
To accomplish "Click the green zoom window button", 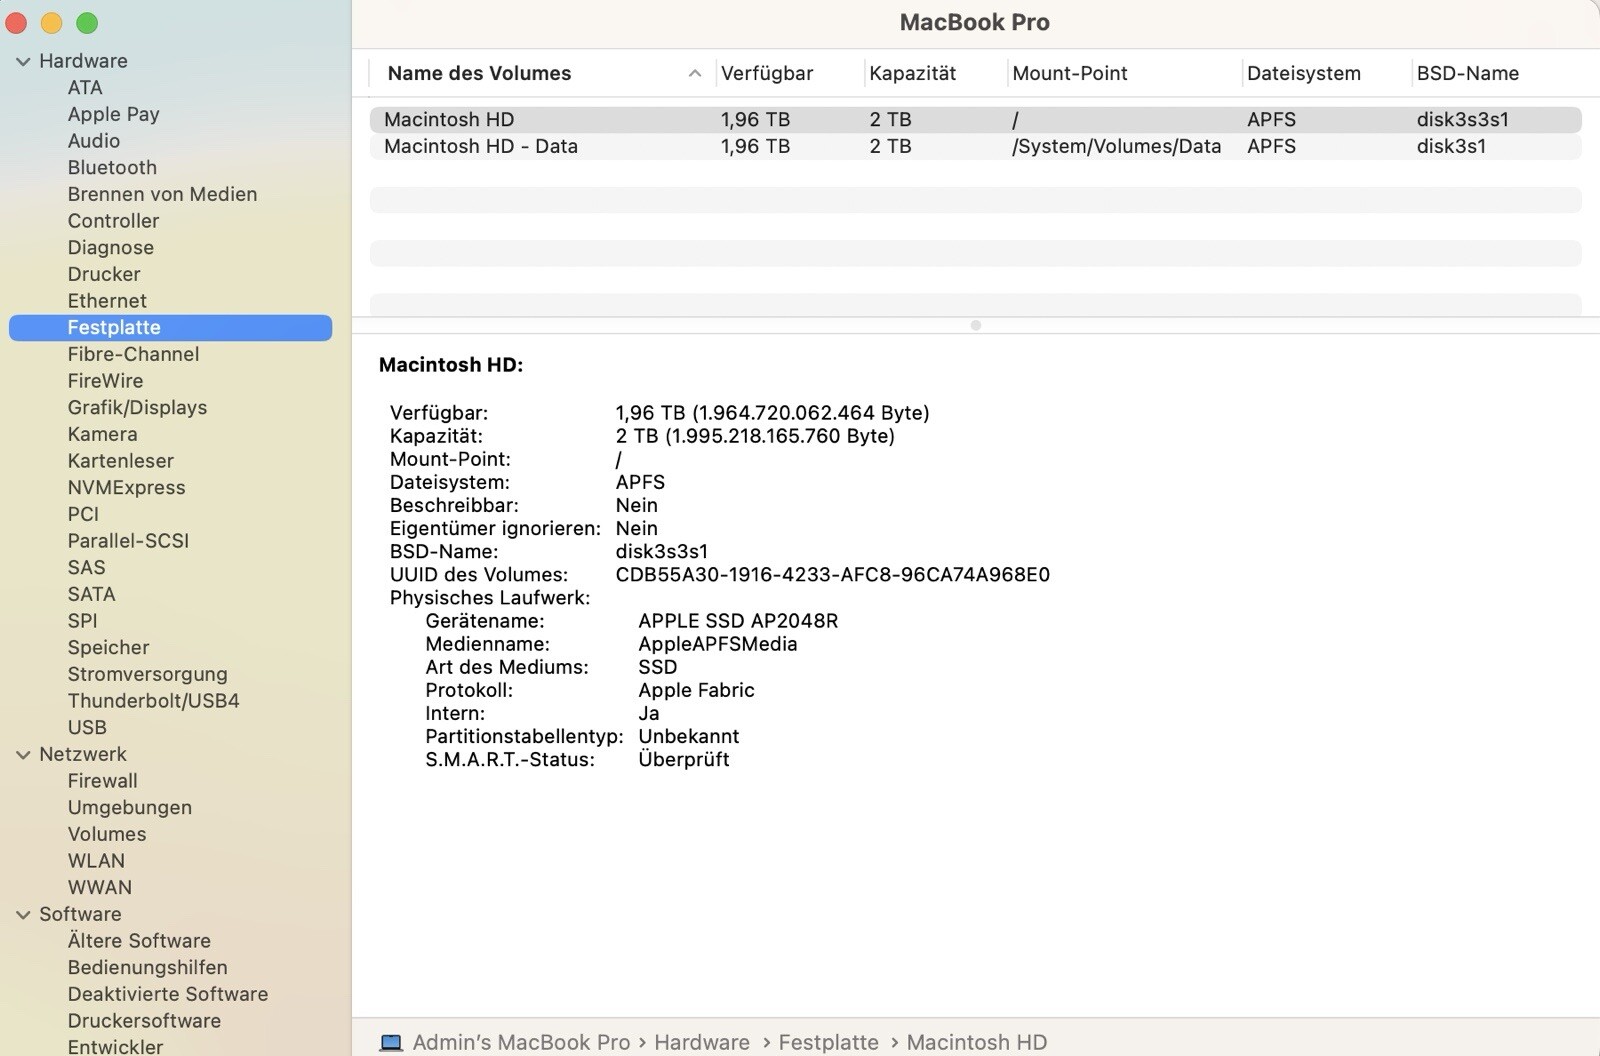I will pos(87,23).
